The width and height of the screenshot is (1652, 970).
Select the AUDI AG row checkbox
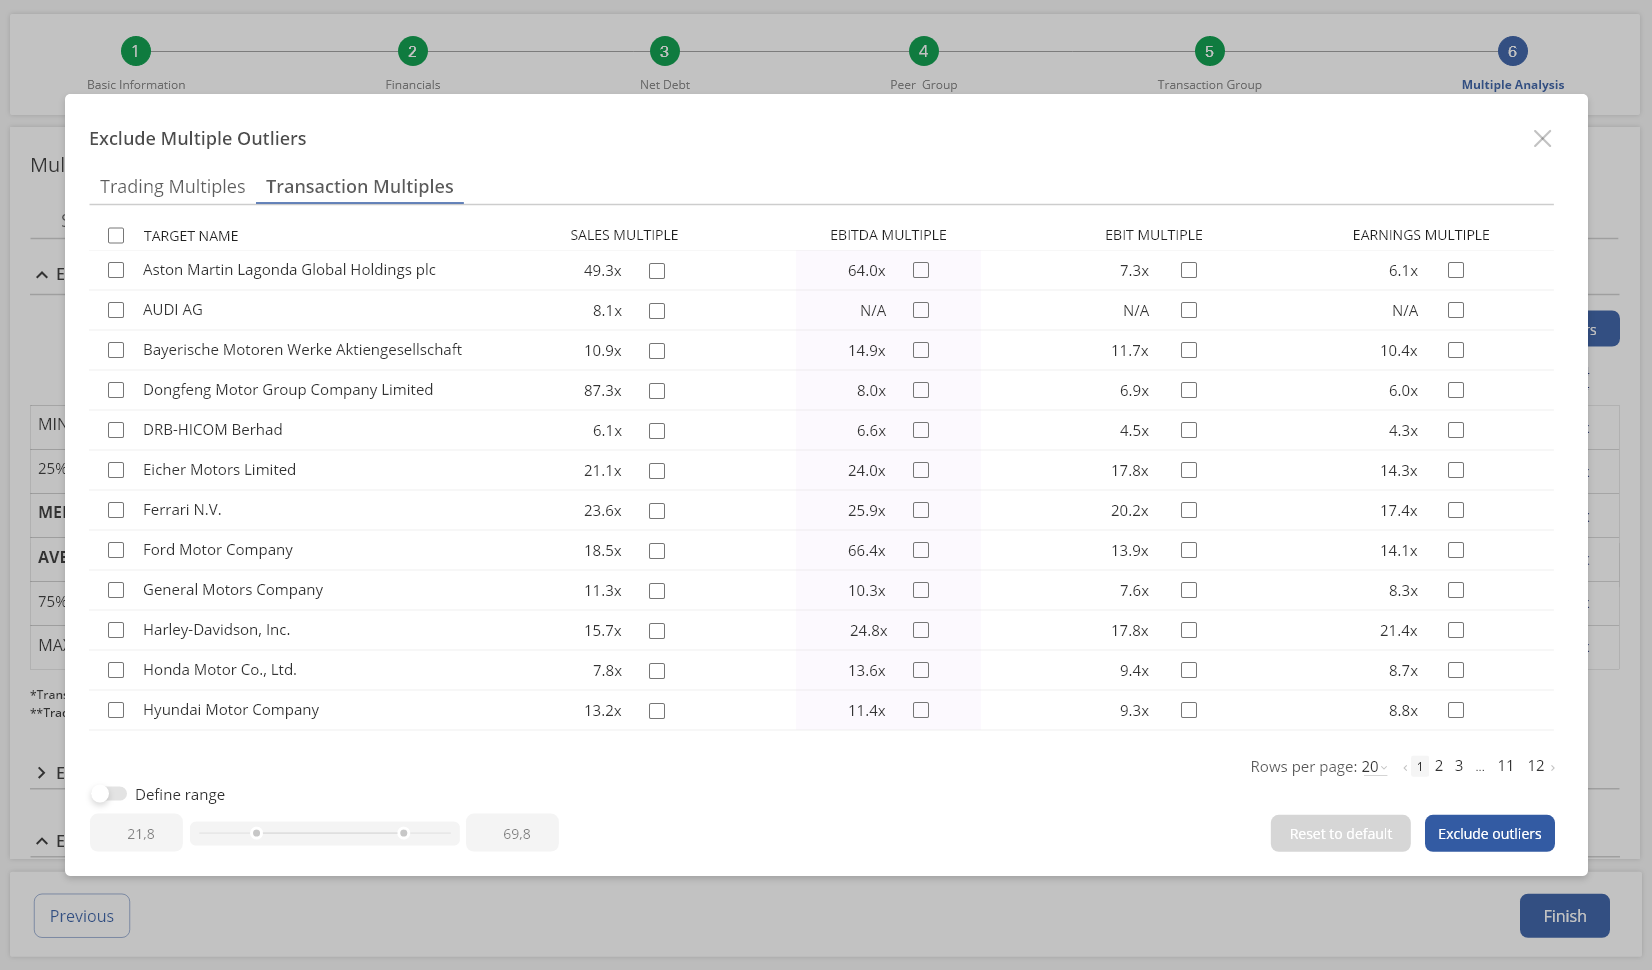(116, 310)
